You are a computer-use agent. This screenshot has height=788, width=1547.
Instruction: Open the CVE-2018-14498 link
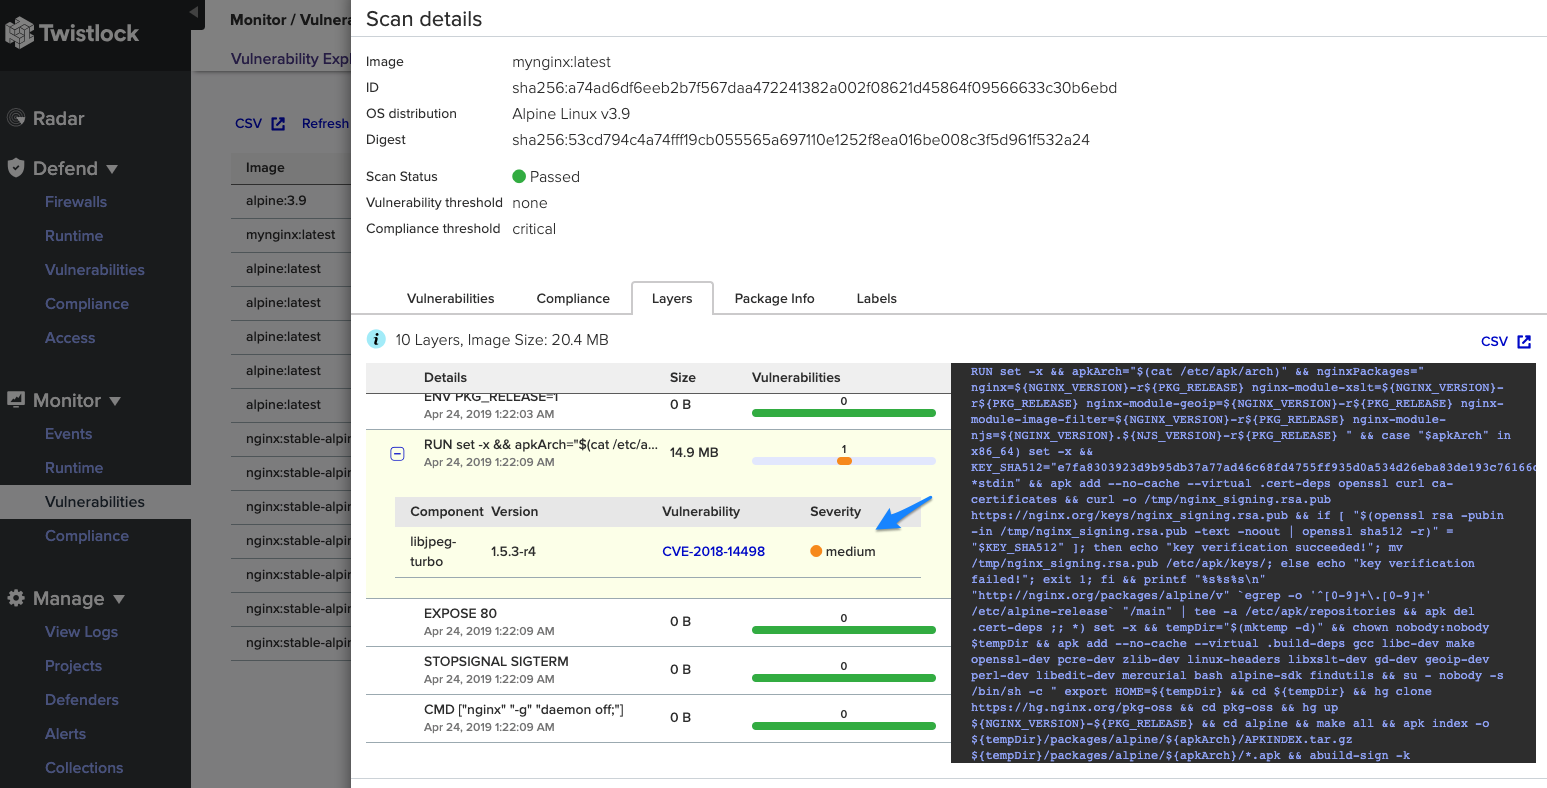pyautogui.click(x=713, y=551)
